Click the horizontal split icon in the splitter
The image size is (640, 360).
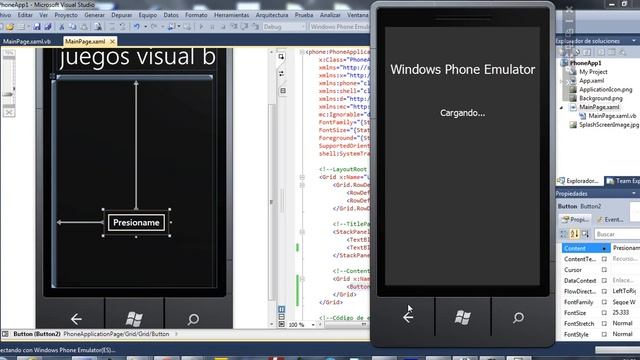283,91
